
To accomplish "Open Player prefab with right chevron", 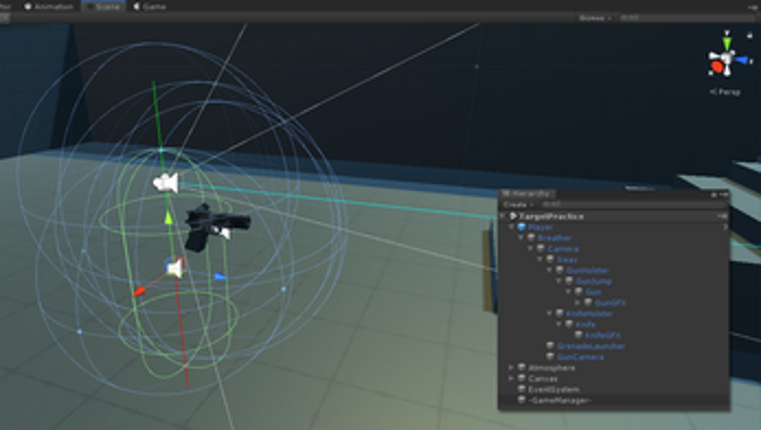I will (725, 227).
